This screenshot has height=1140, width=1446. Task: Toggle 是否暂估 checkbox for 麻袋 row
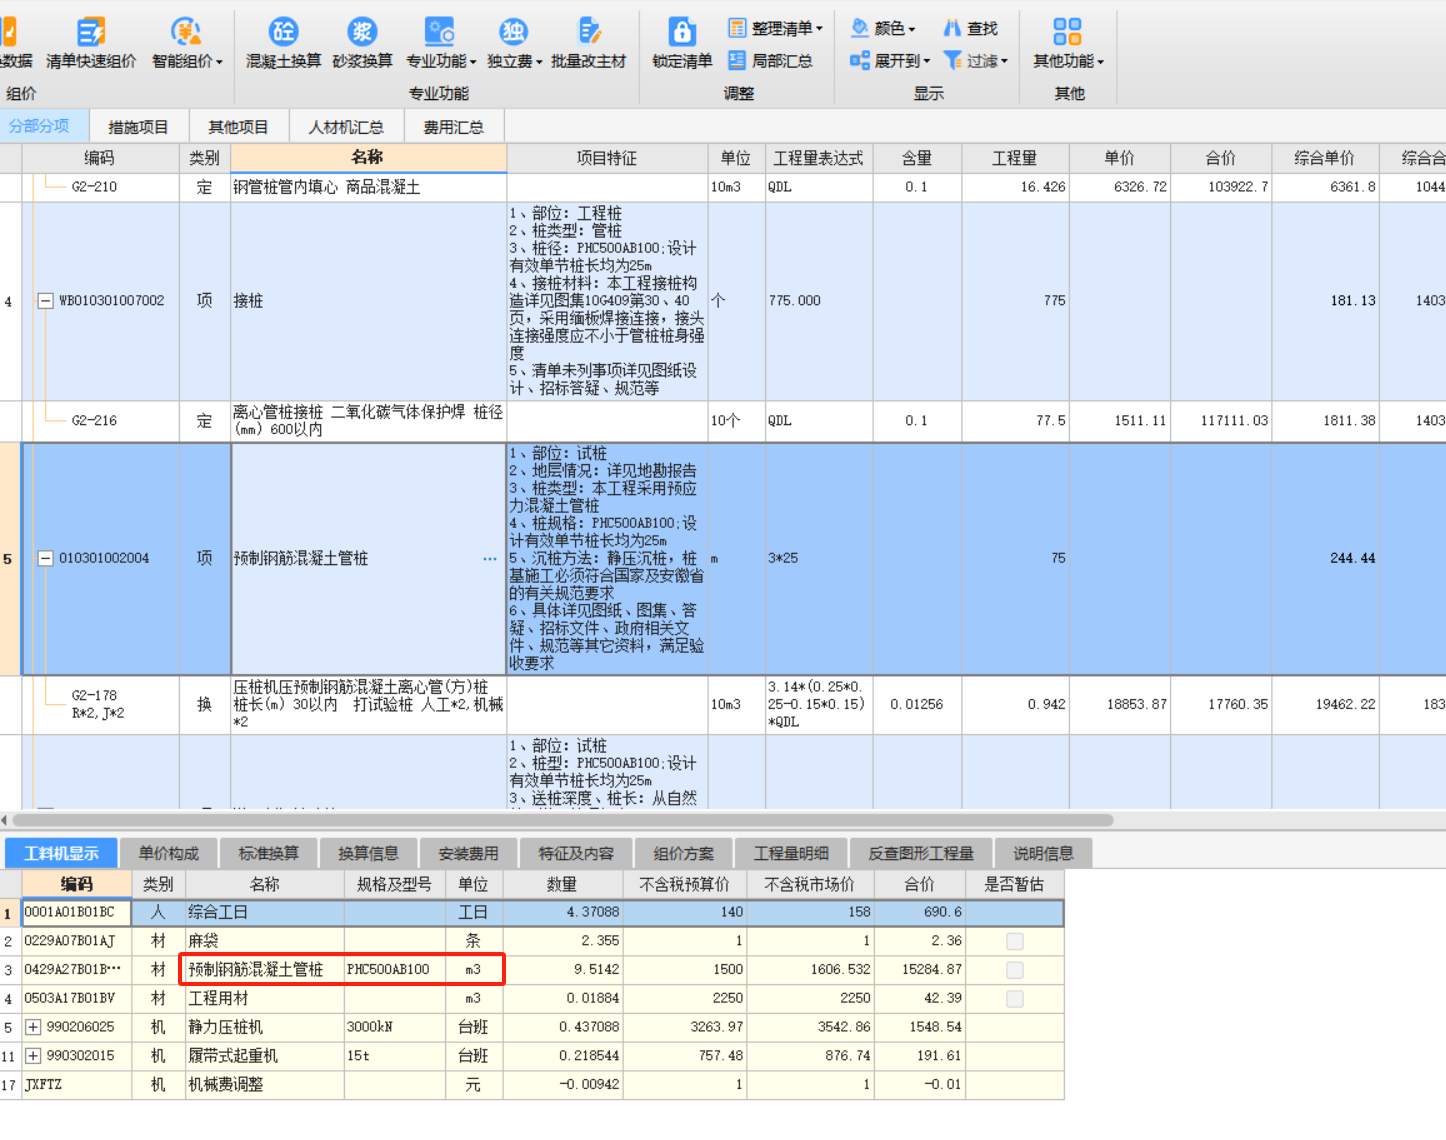[1014, 941]
